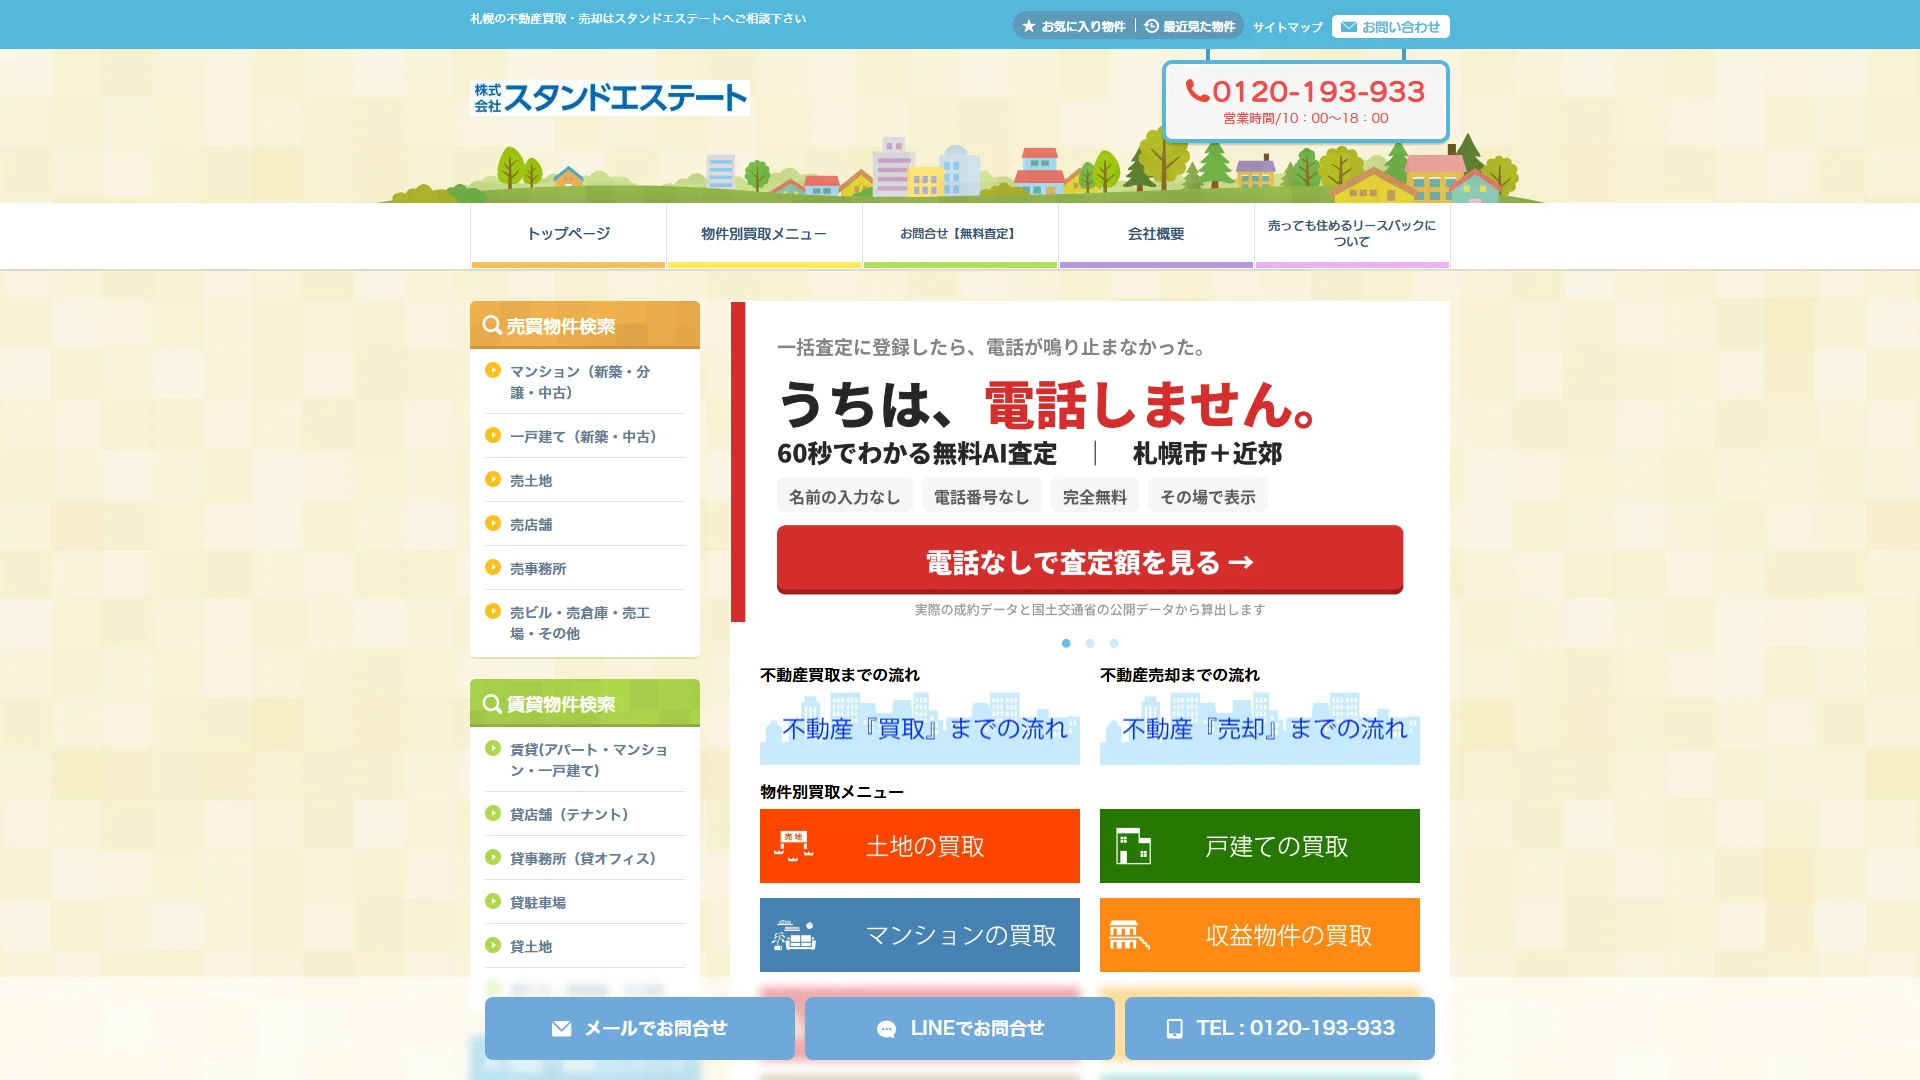Click the chat bubble icon in LINEでお問合せ
1920x1080 pixels.
tap(886, 1029)
